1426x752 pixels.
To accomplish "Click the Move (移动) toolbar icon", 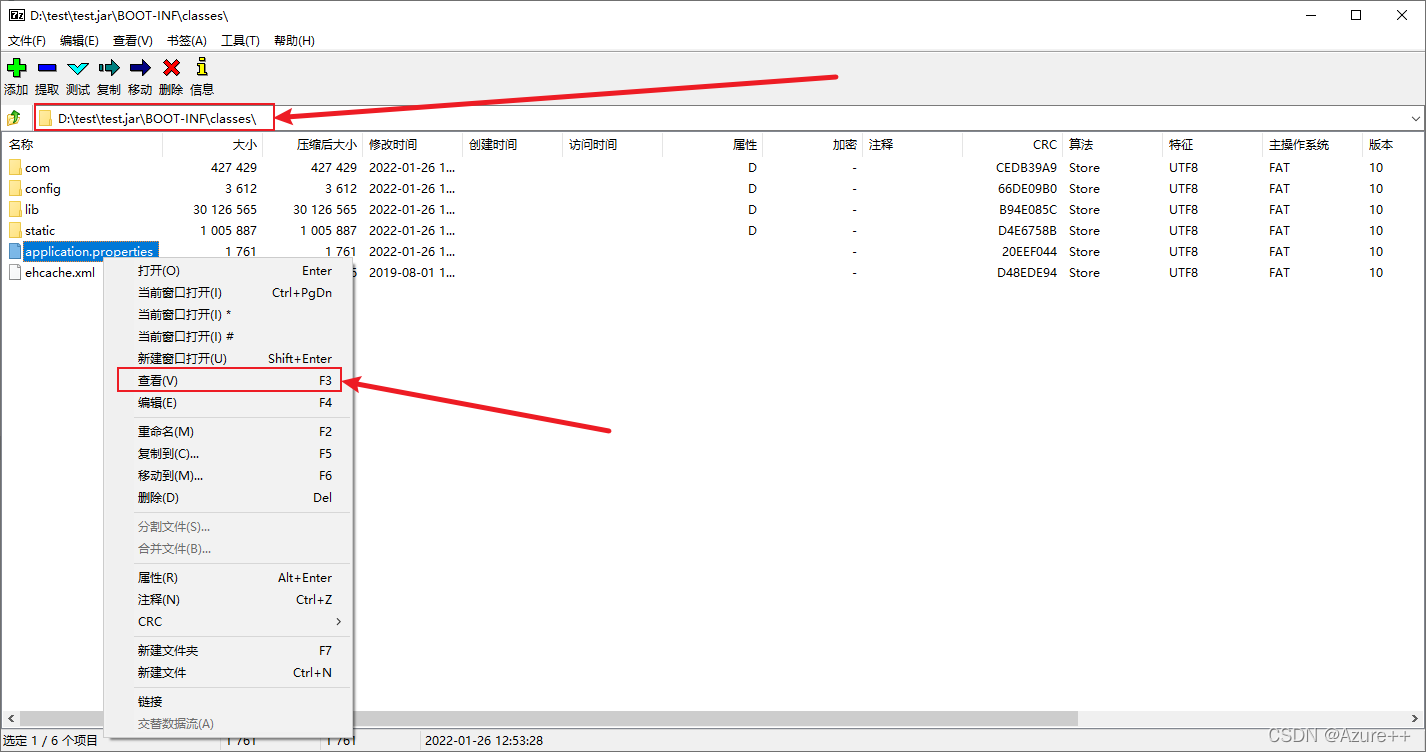I will click(x=140, y=68).
